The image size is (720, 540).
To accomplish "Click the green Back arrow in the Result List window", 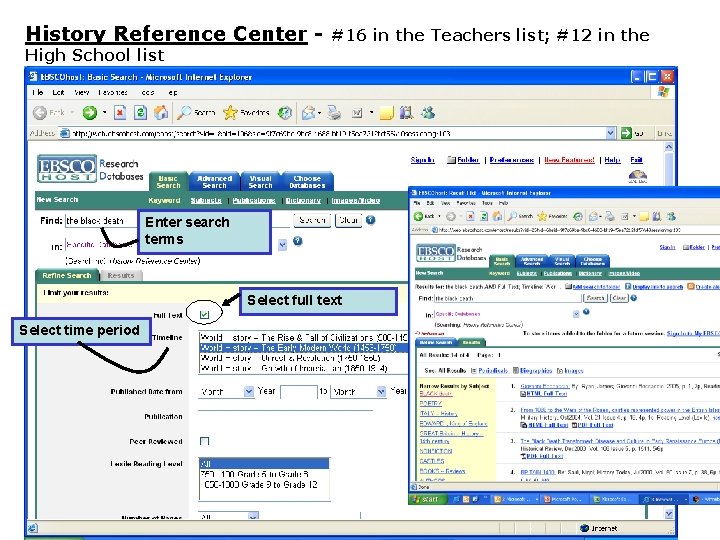I will click(x=418, y=216).
